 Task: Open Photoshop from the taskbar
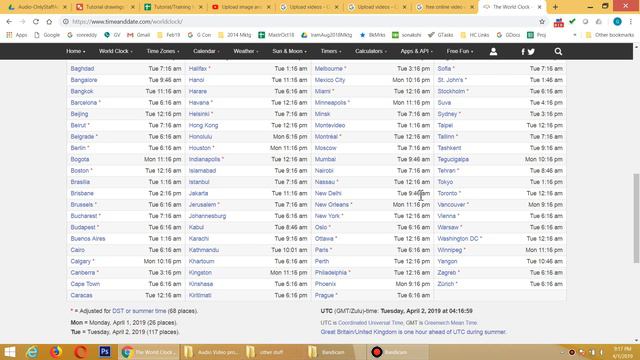[x=105, y=351]
